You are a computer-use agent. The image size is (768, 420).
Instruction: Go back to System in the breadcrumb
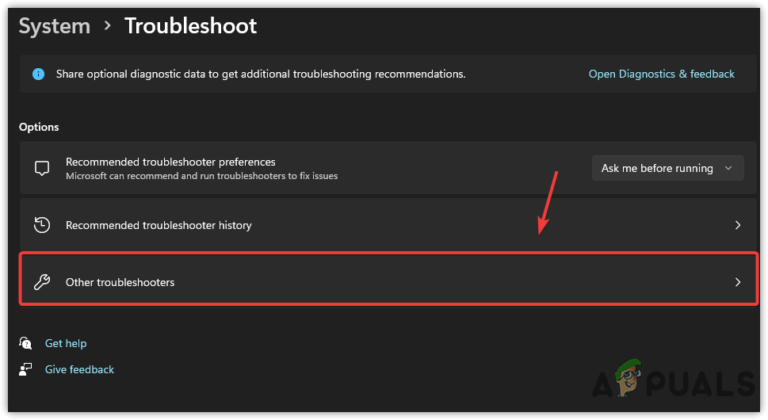tap(54, 26)
